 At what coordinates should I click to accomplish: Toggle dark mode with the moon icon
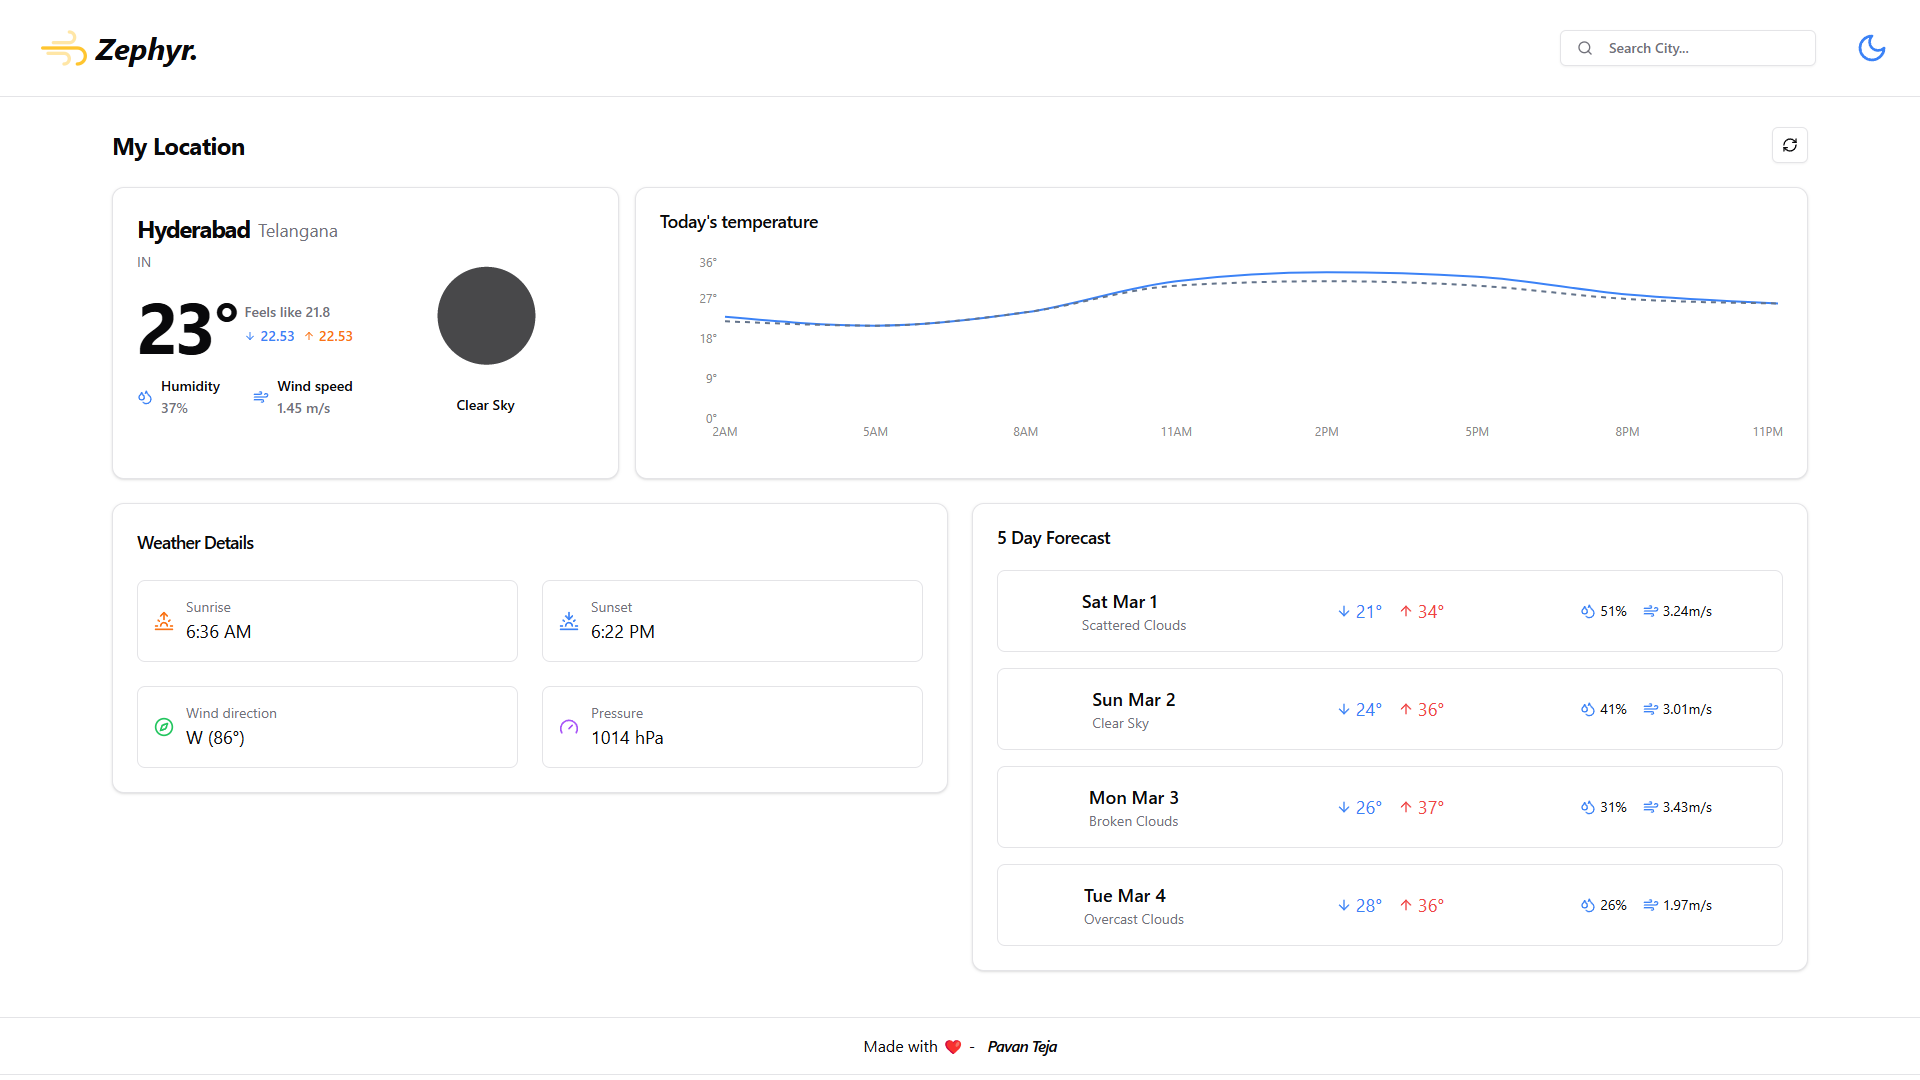point(1871,48)
